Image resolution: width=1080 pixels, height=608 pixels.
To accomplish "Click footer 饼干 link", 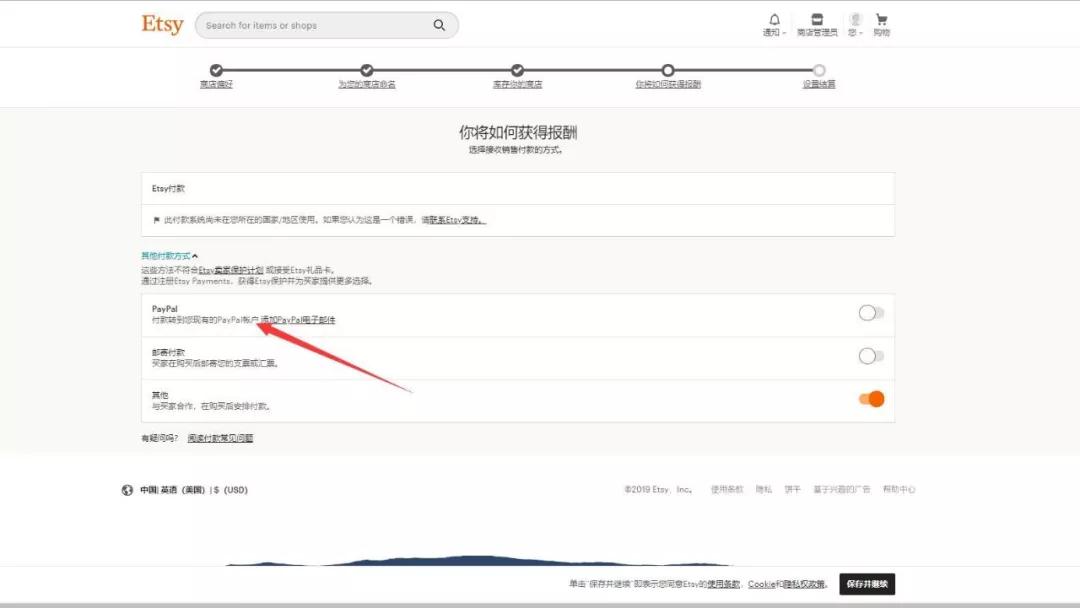I will click(793, 490).
